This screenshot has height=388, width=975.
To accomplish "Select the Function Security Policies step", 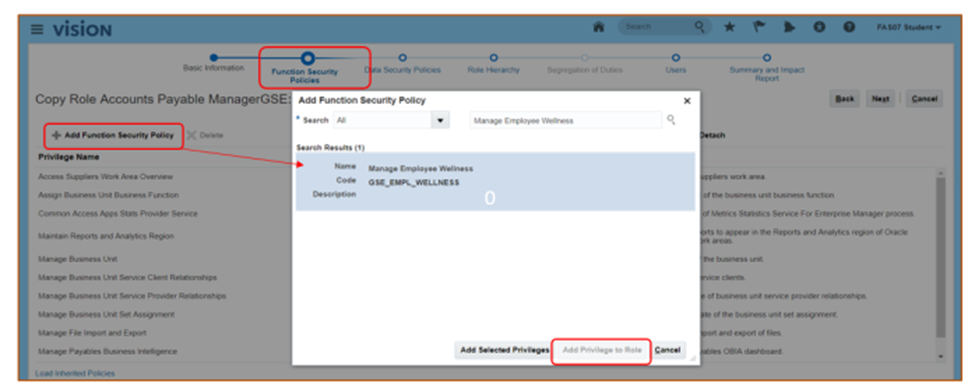I will (x=305, y=68).
